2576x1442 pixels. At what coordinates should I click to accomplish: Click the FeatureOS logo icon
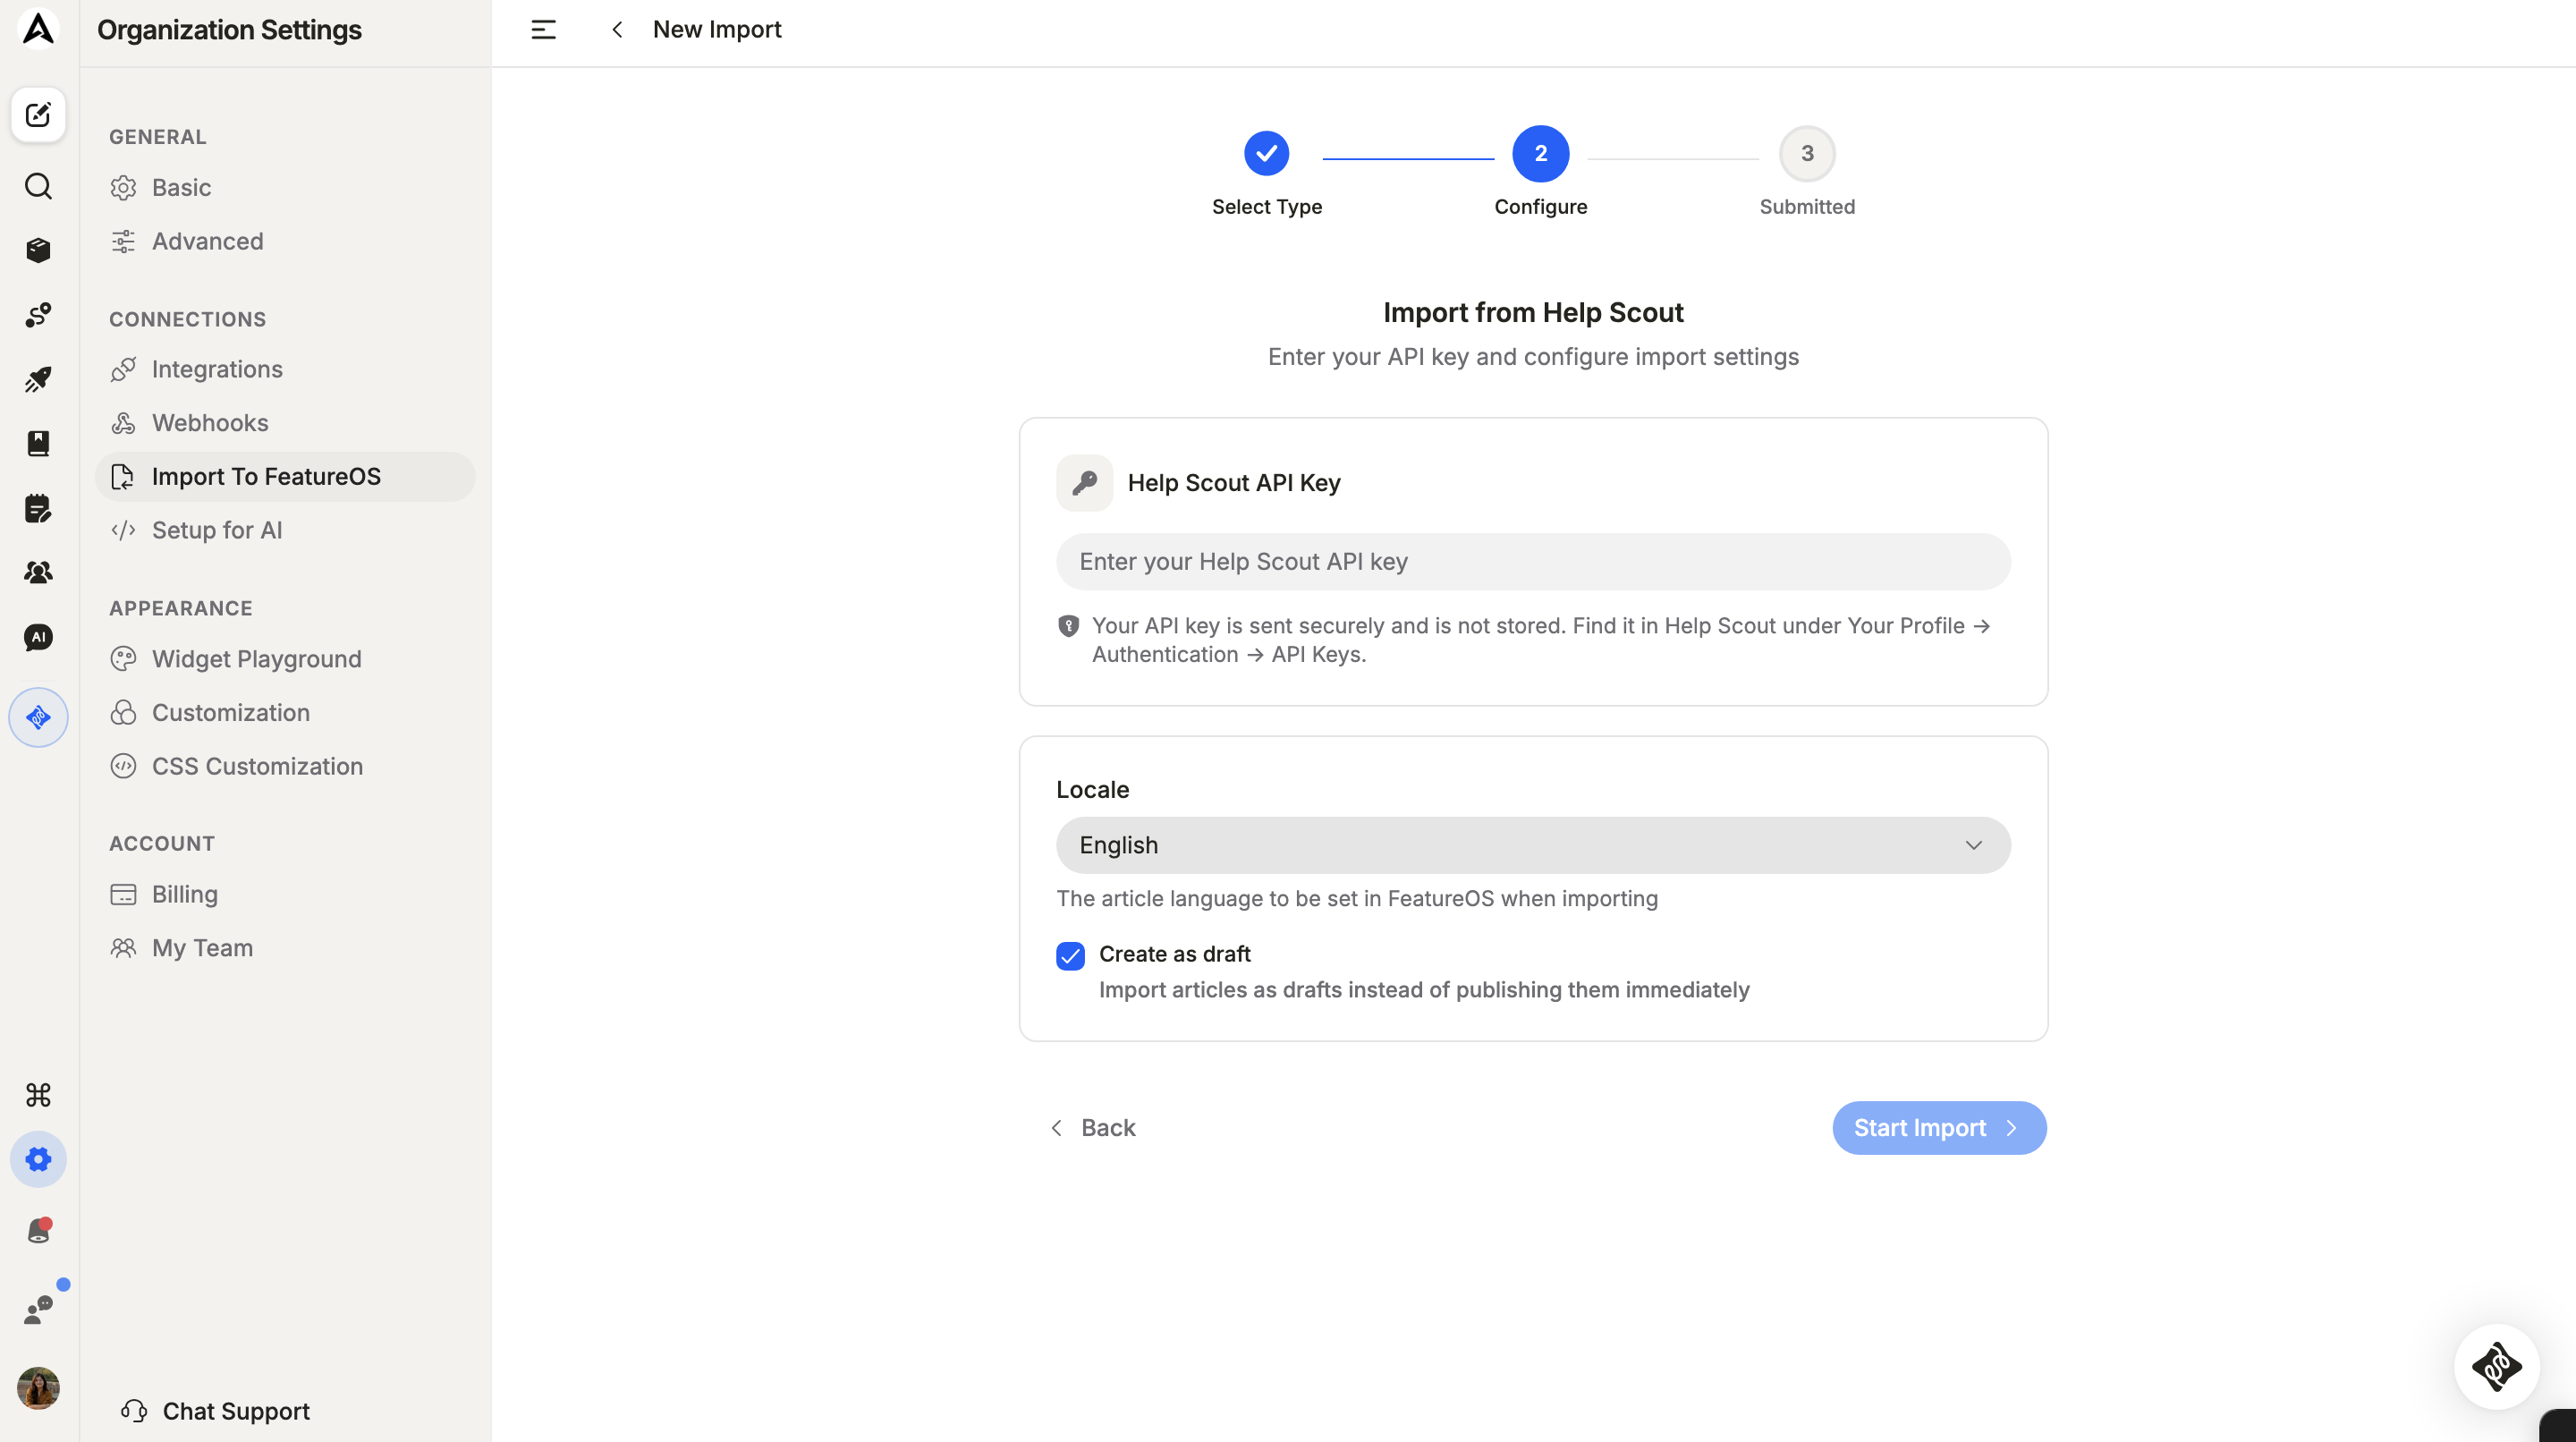38,29
